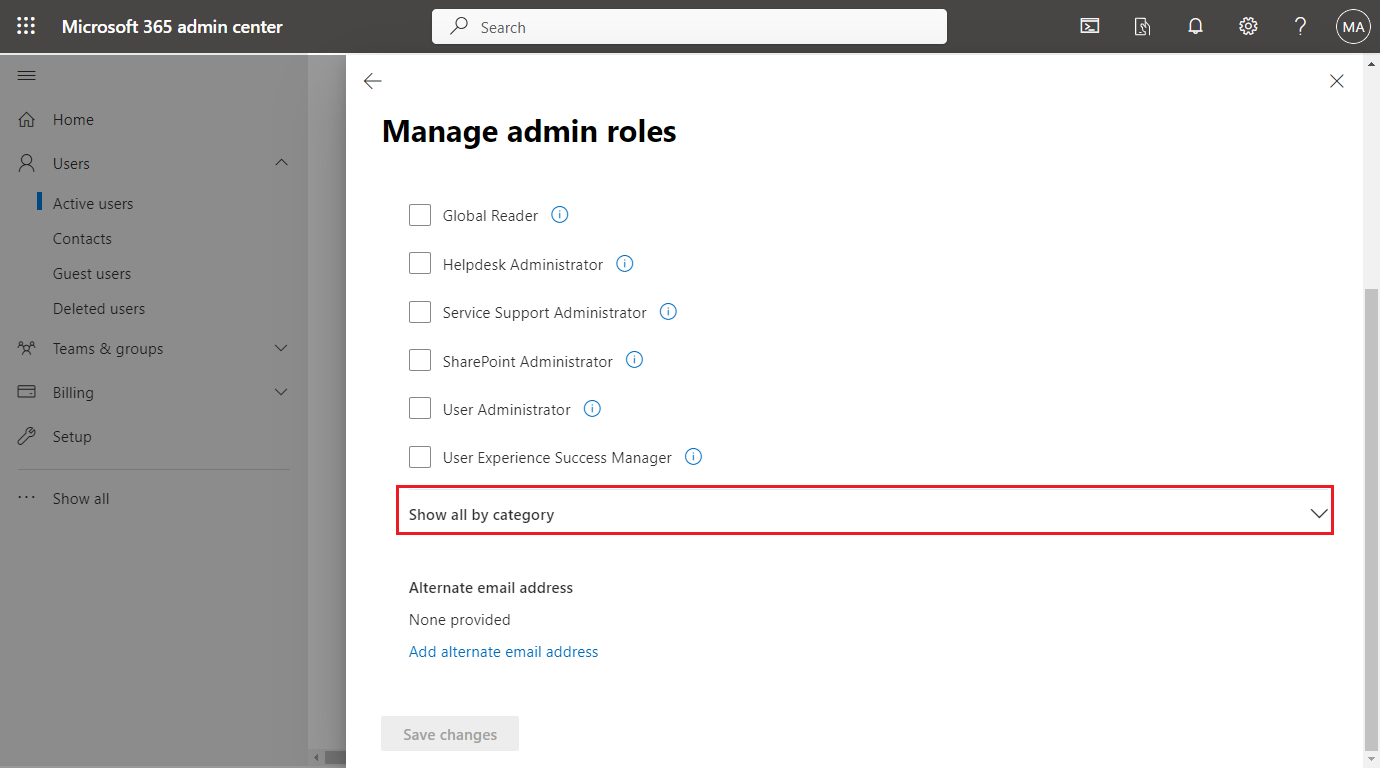The width and height of the screenshot is (1380, 768).
Task: Click the back arrow in the panel
Action: (372, 81)
